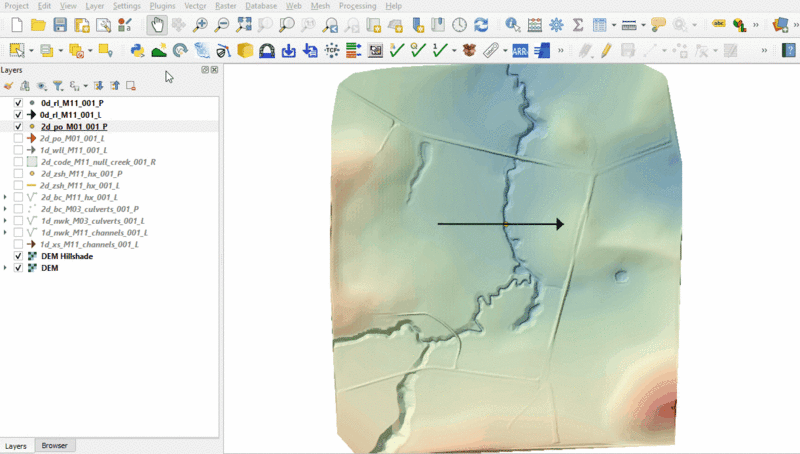This screenshot has height=454, width=800.
Task: Expand the 2d_bc_M11_hx_001_L layer node
Action: click(7, 197)
